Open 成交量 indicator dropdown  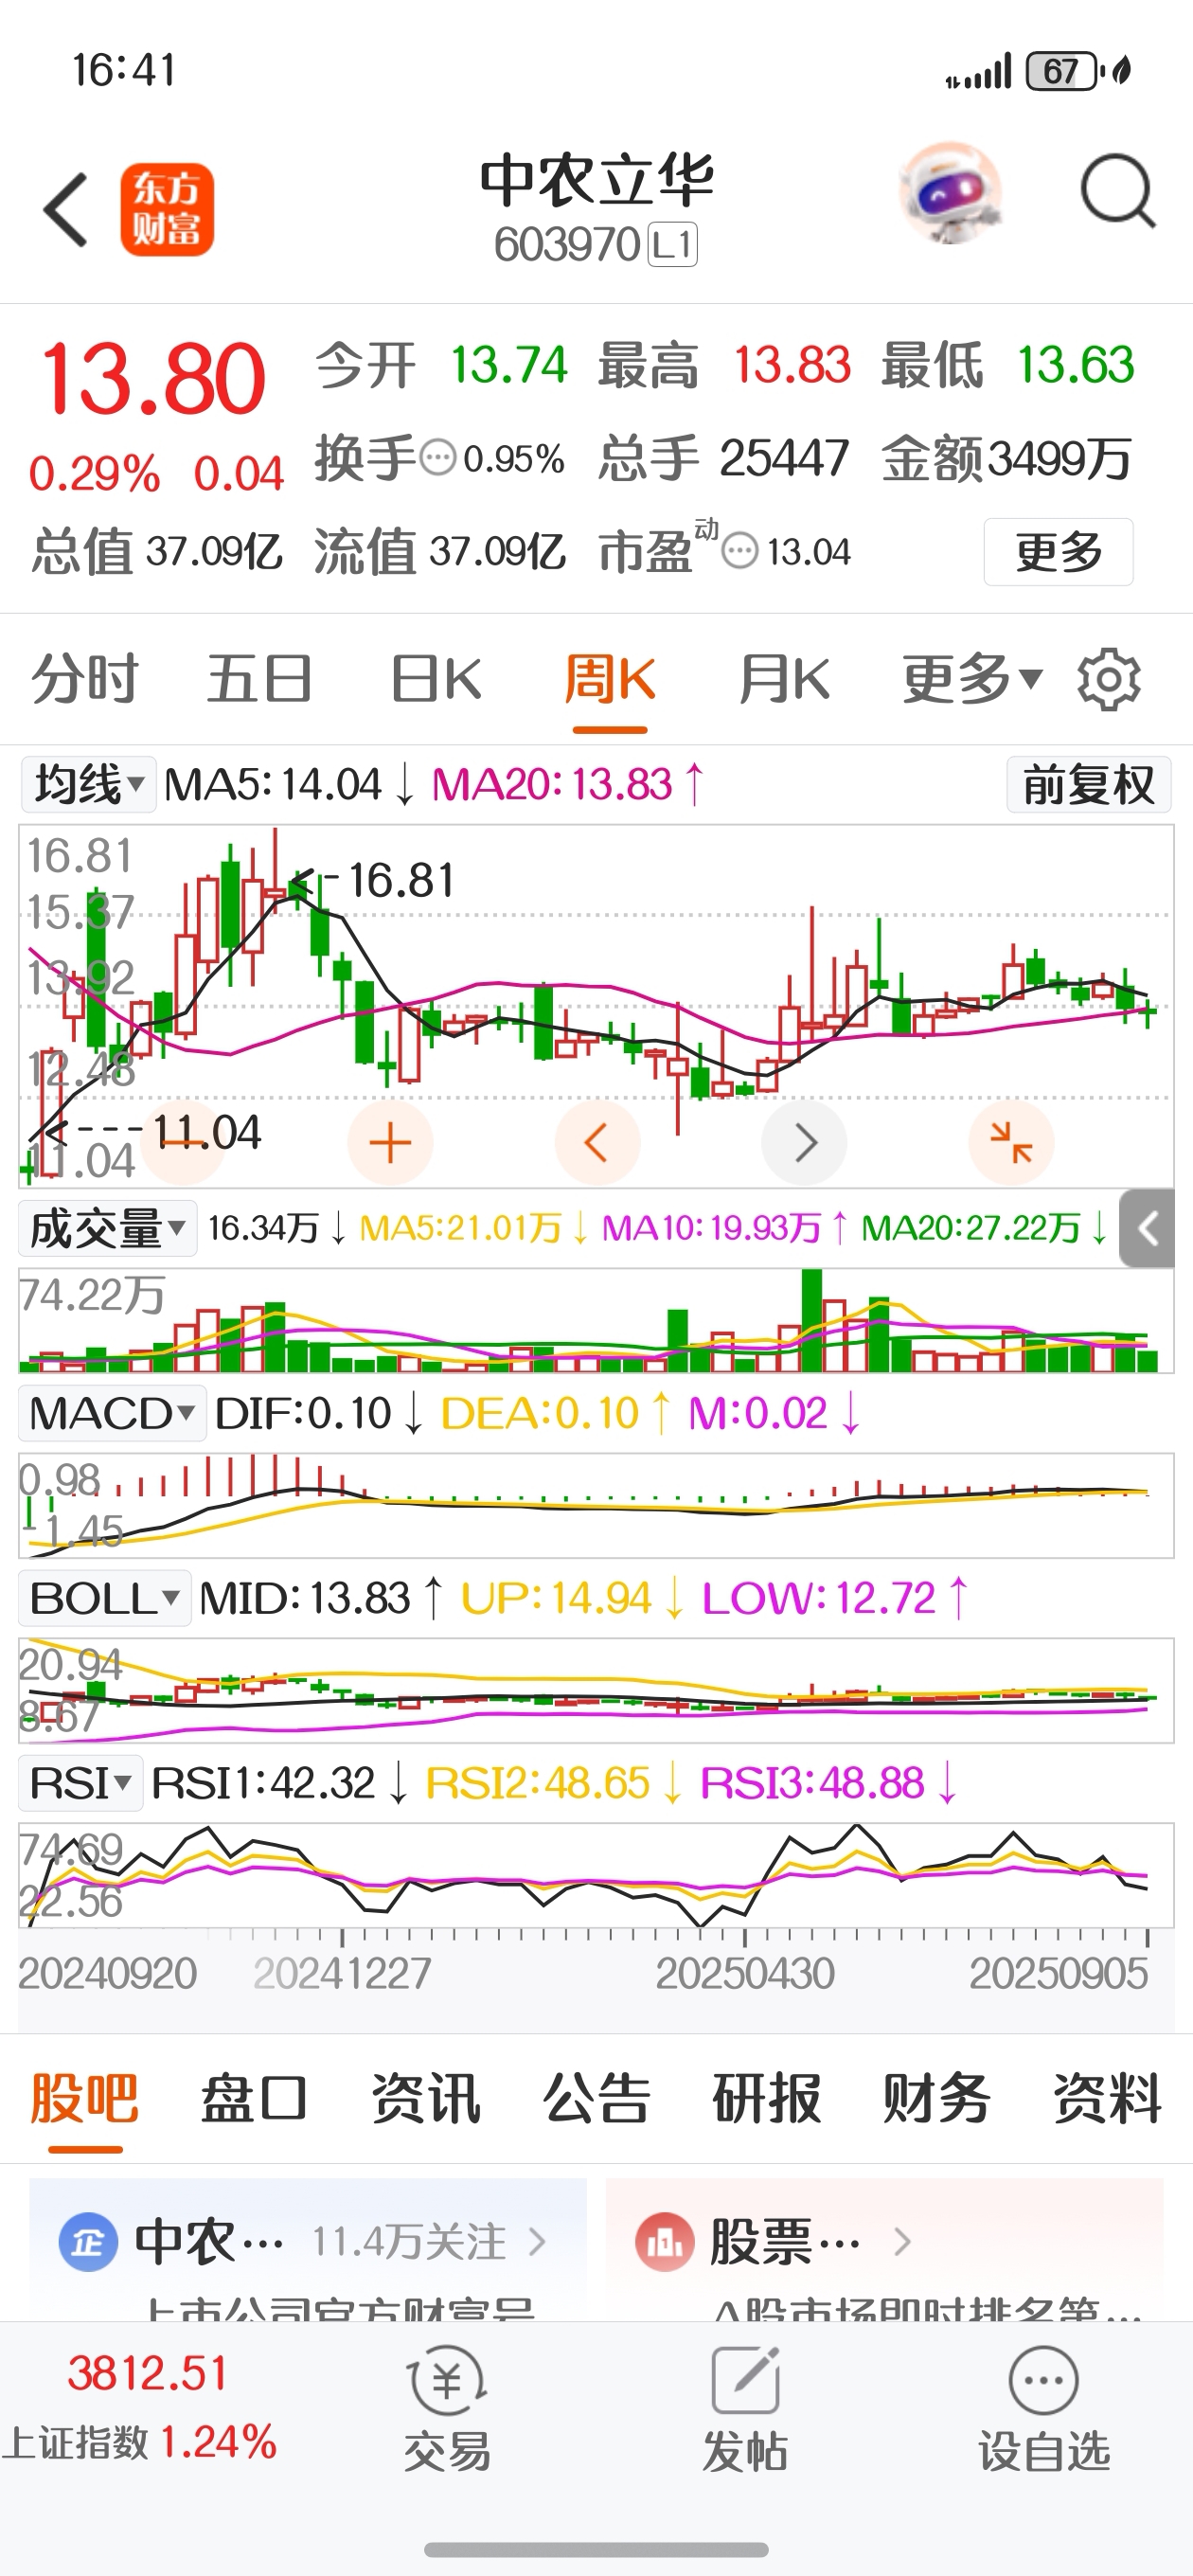pyautogui.click(x=106, y=1228)
